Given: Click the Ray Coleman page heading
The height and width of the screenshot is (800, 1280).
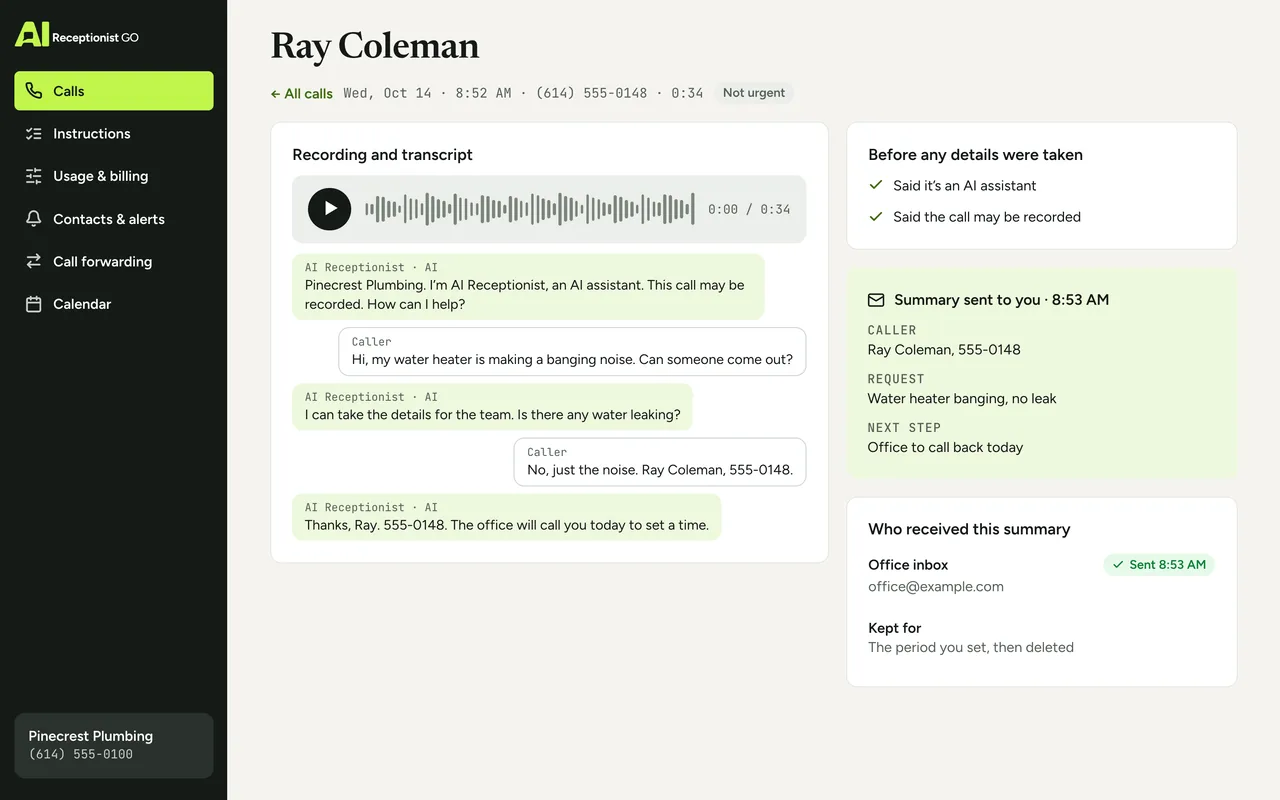Looking at the screenshot, I should (375, 46).
